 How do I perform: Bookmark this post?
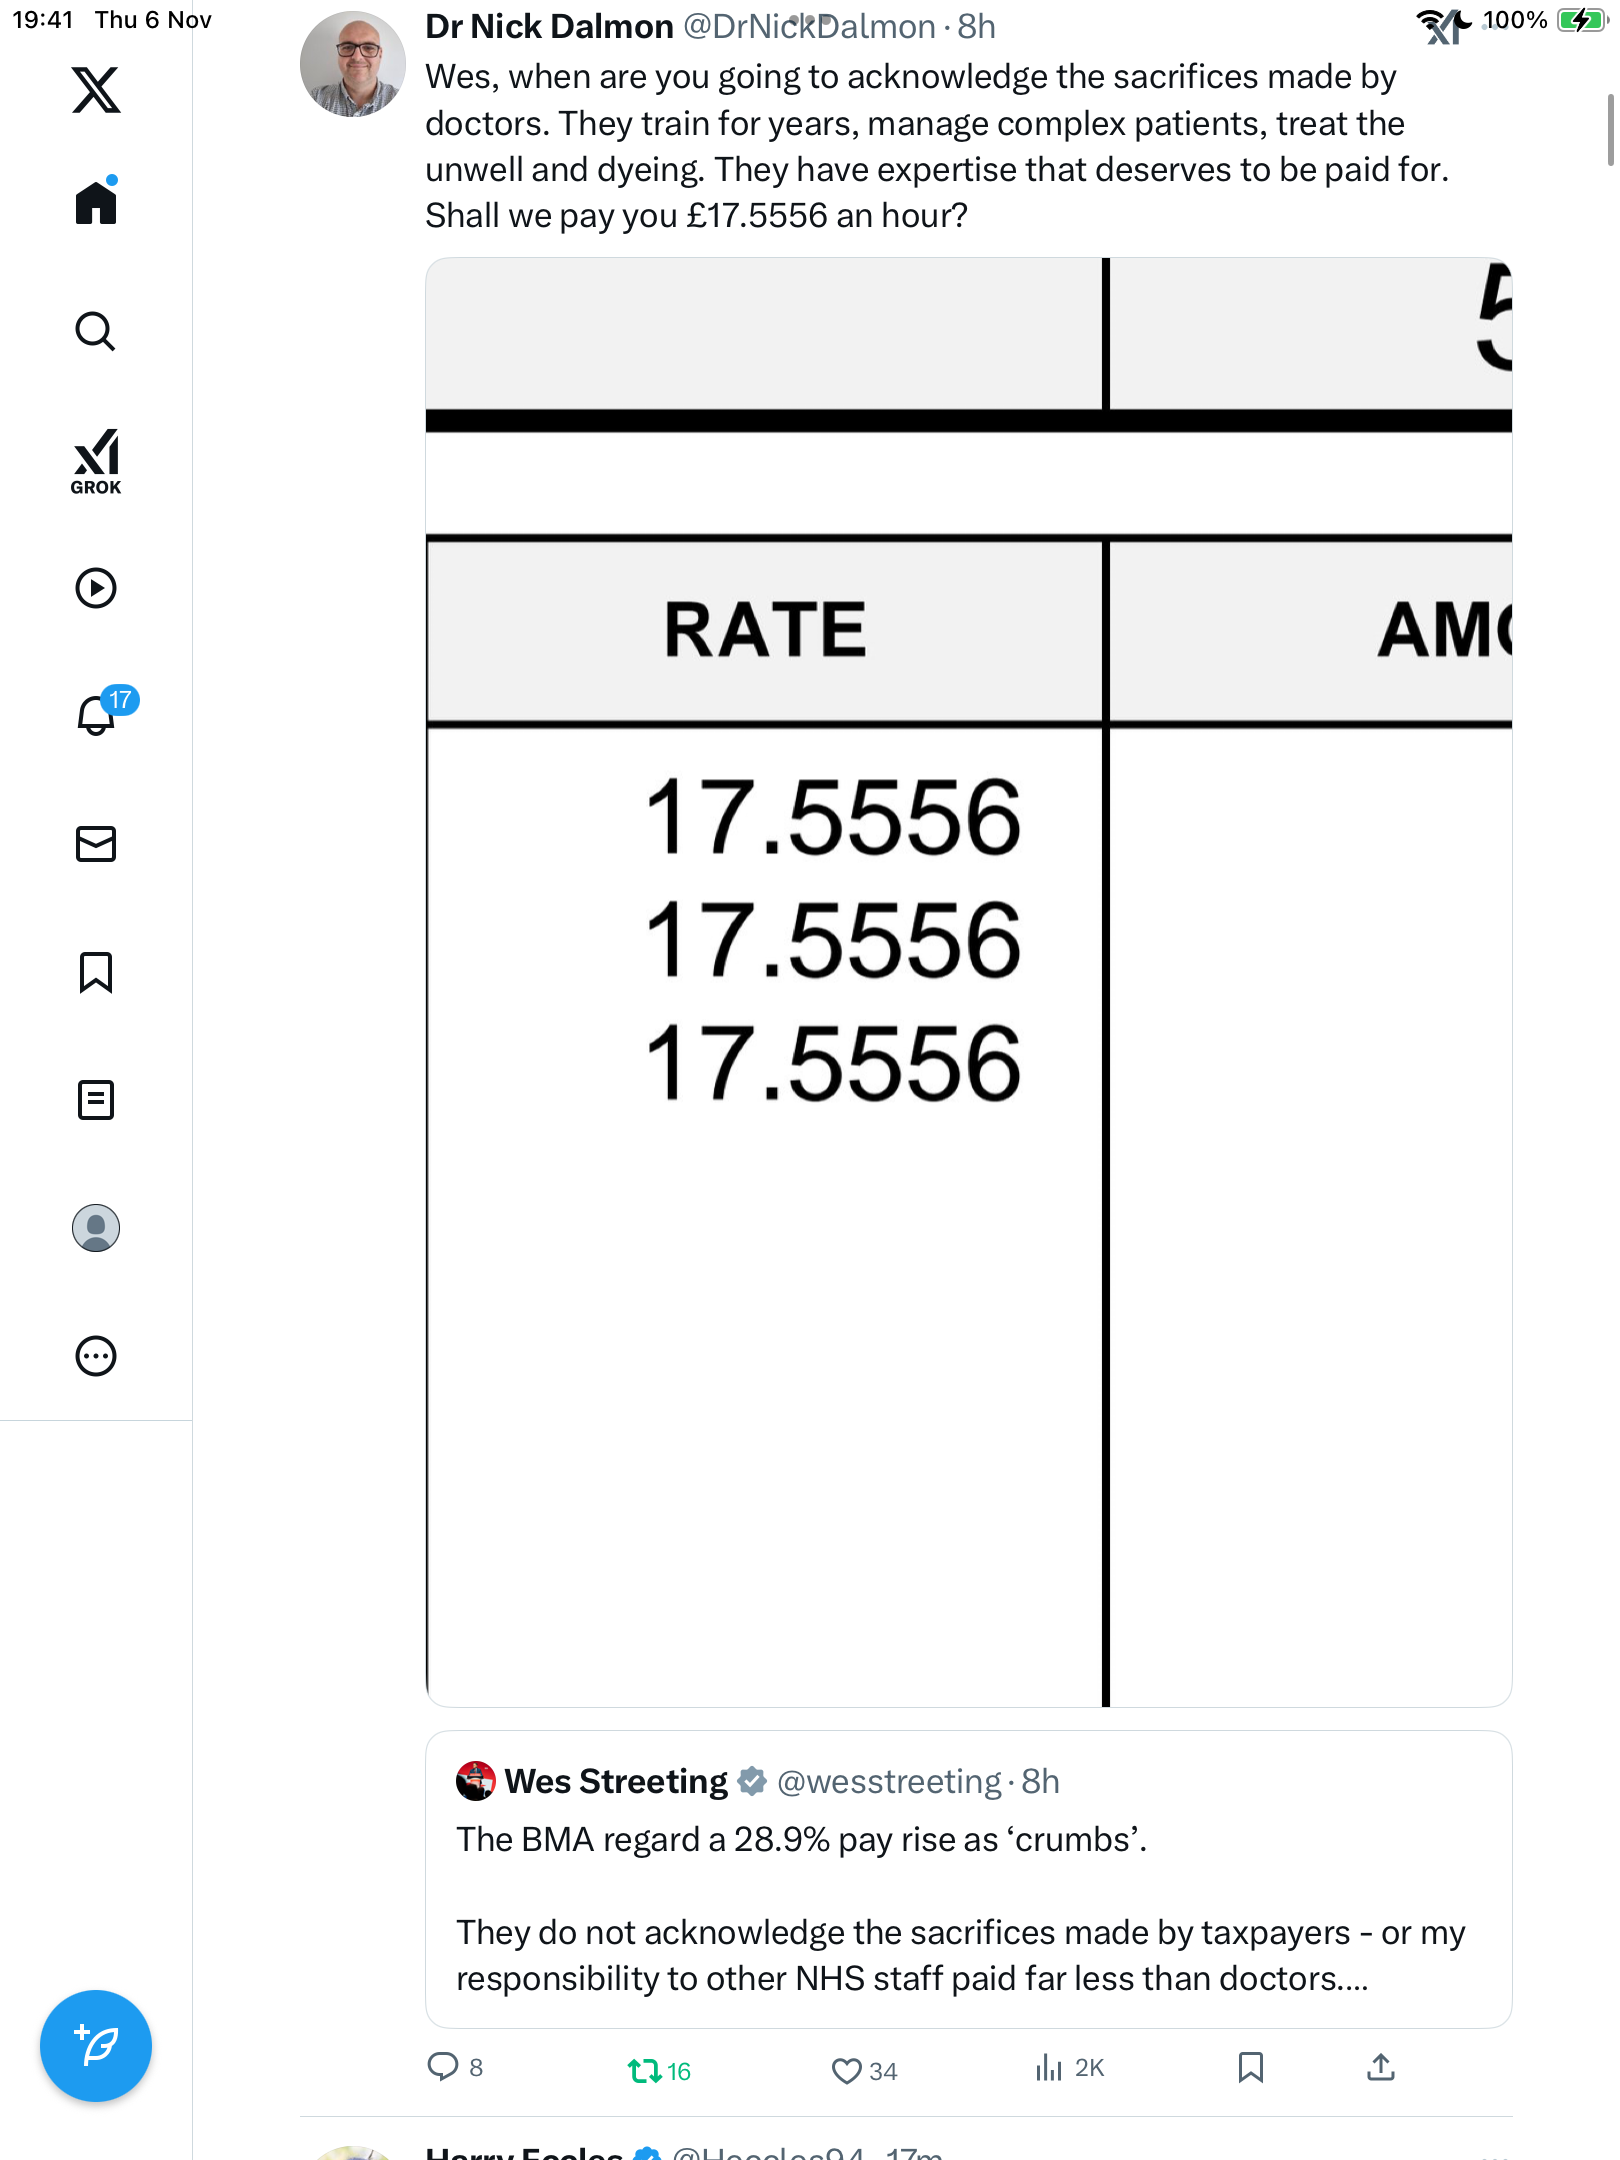pos(1250,2067)
